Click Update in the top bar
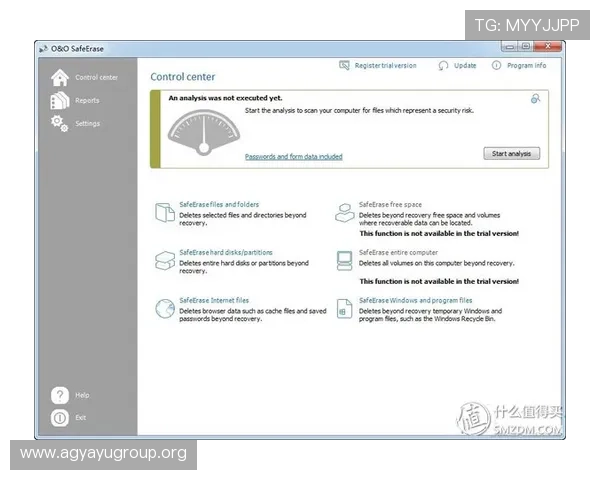This screenshot has height=480, width=600. click(x=464, y=66)
